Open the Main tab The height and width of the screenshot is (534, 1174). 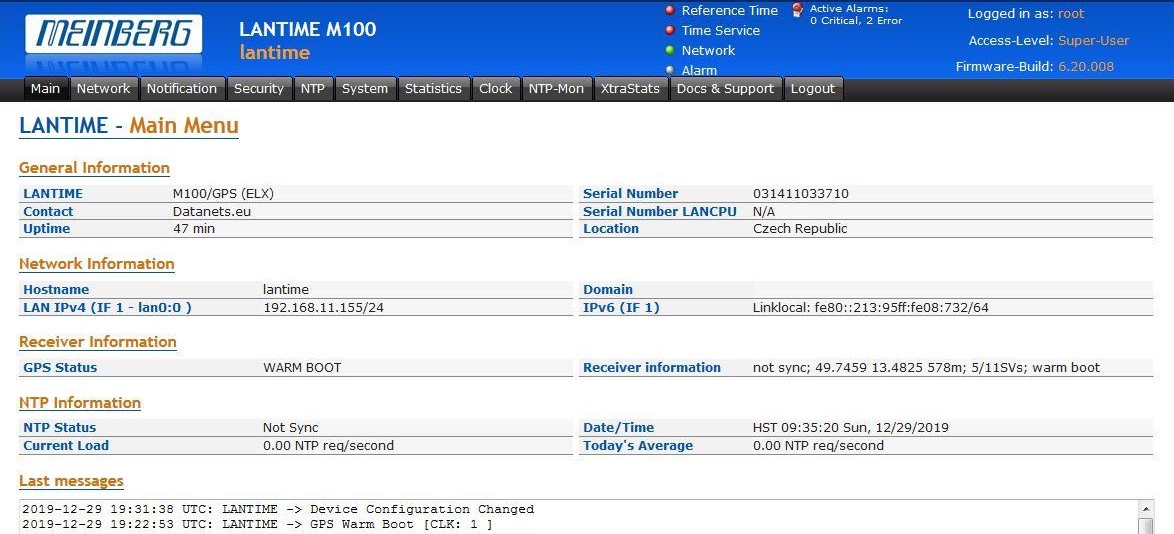(x=46, y=88)
